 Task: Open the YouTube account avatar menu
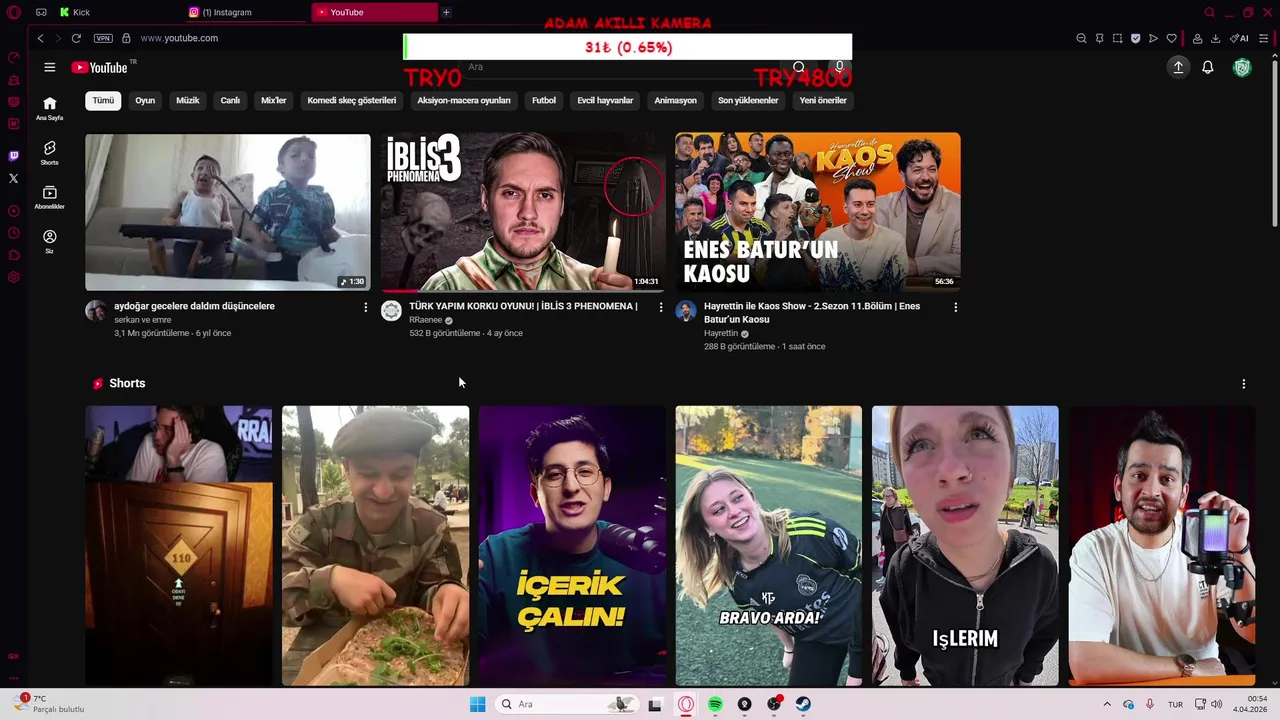1242,67
